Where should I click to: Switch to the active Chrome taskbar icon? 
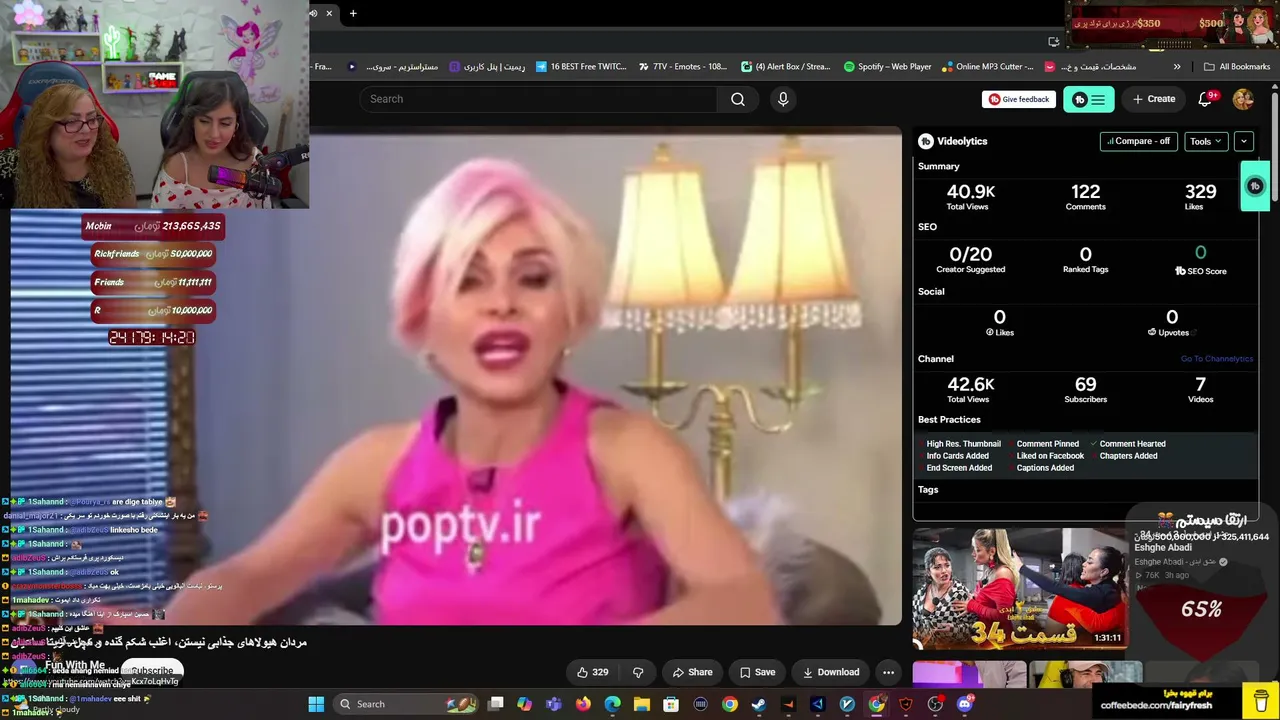point(877,704)
